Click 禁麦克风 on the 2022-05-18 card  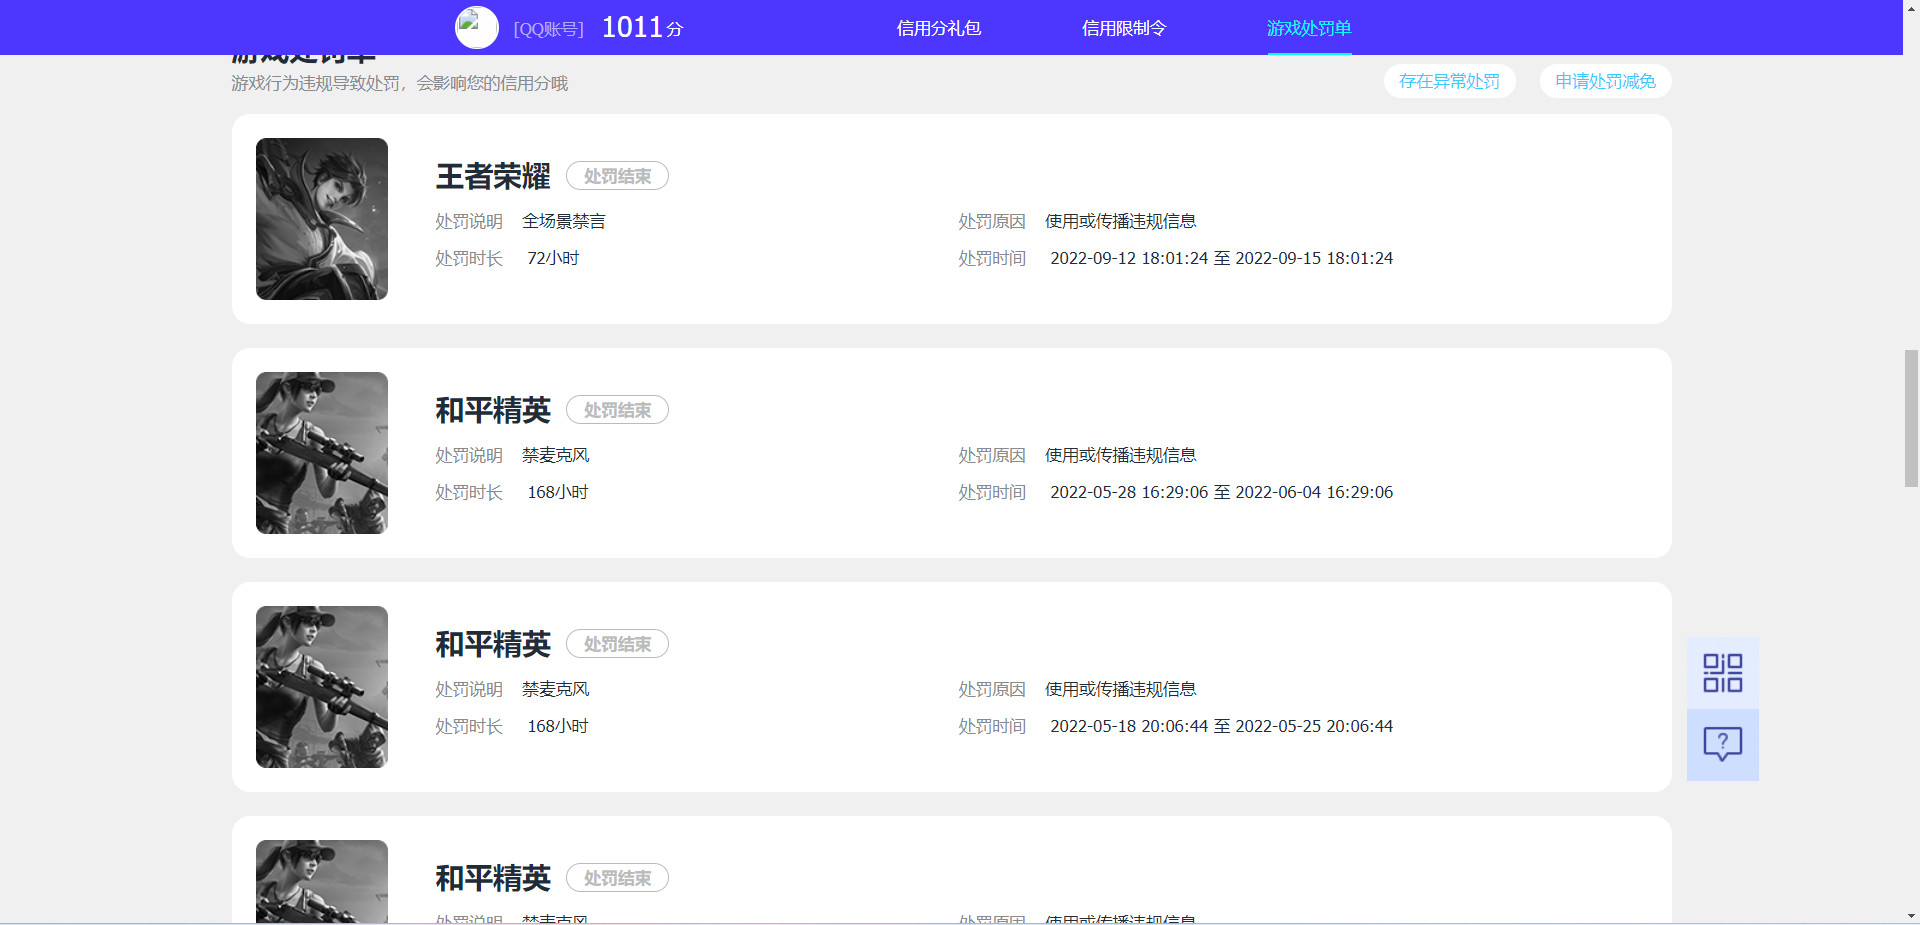(556, 689)
